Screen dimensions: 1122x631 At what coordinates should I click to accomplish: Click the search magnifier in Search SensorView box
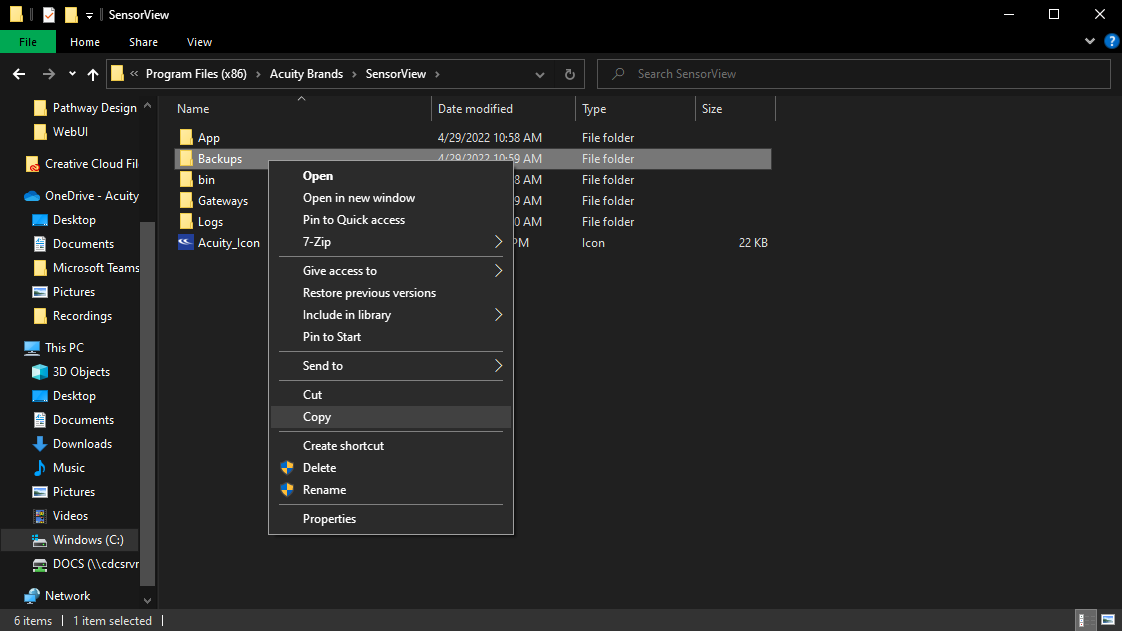[617, 73]
